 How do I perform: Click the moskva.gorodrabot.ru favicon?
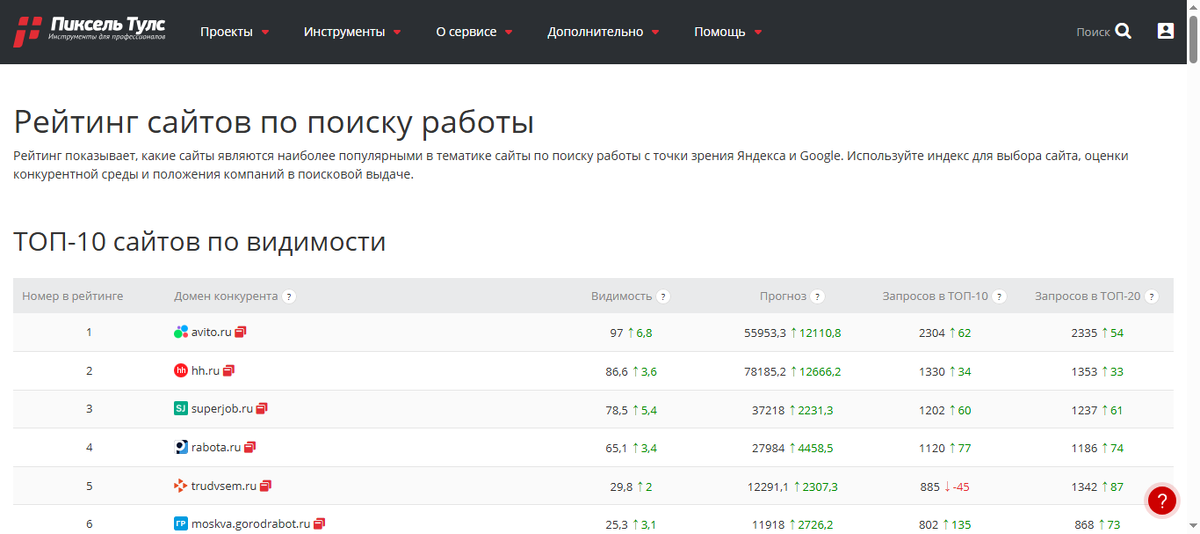tap(181, 523)
